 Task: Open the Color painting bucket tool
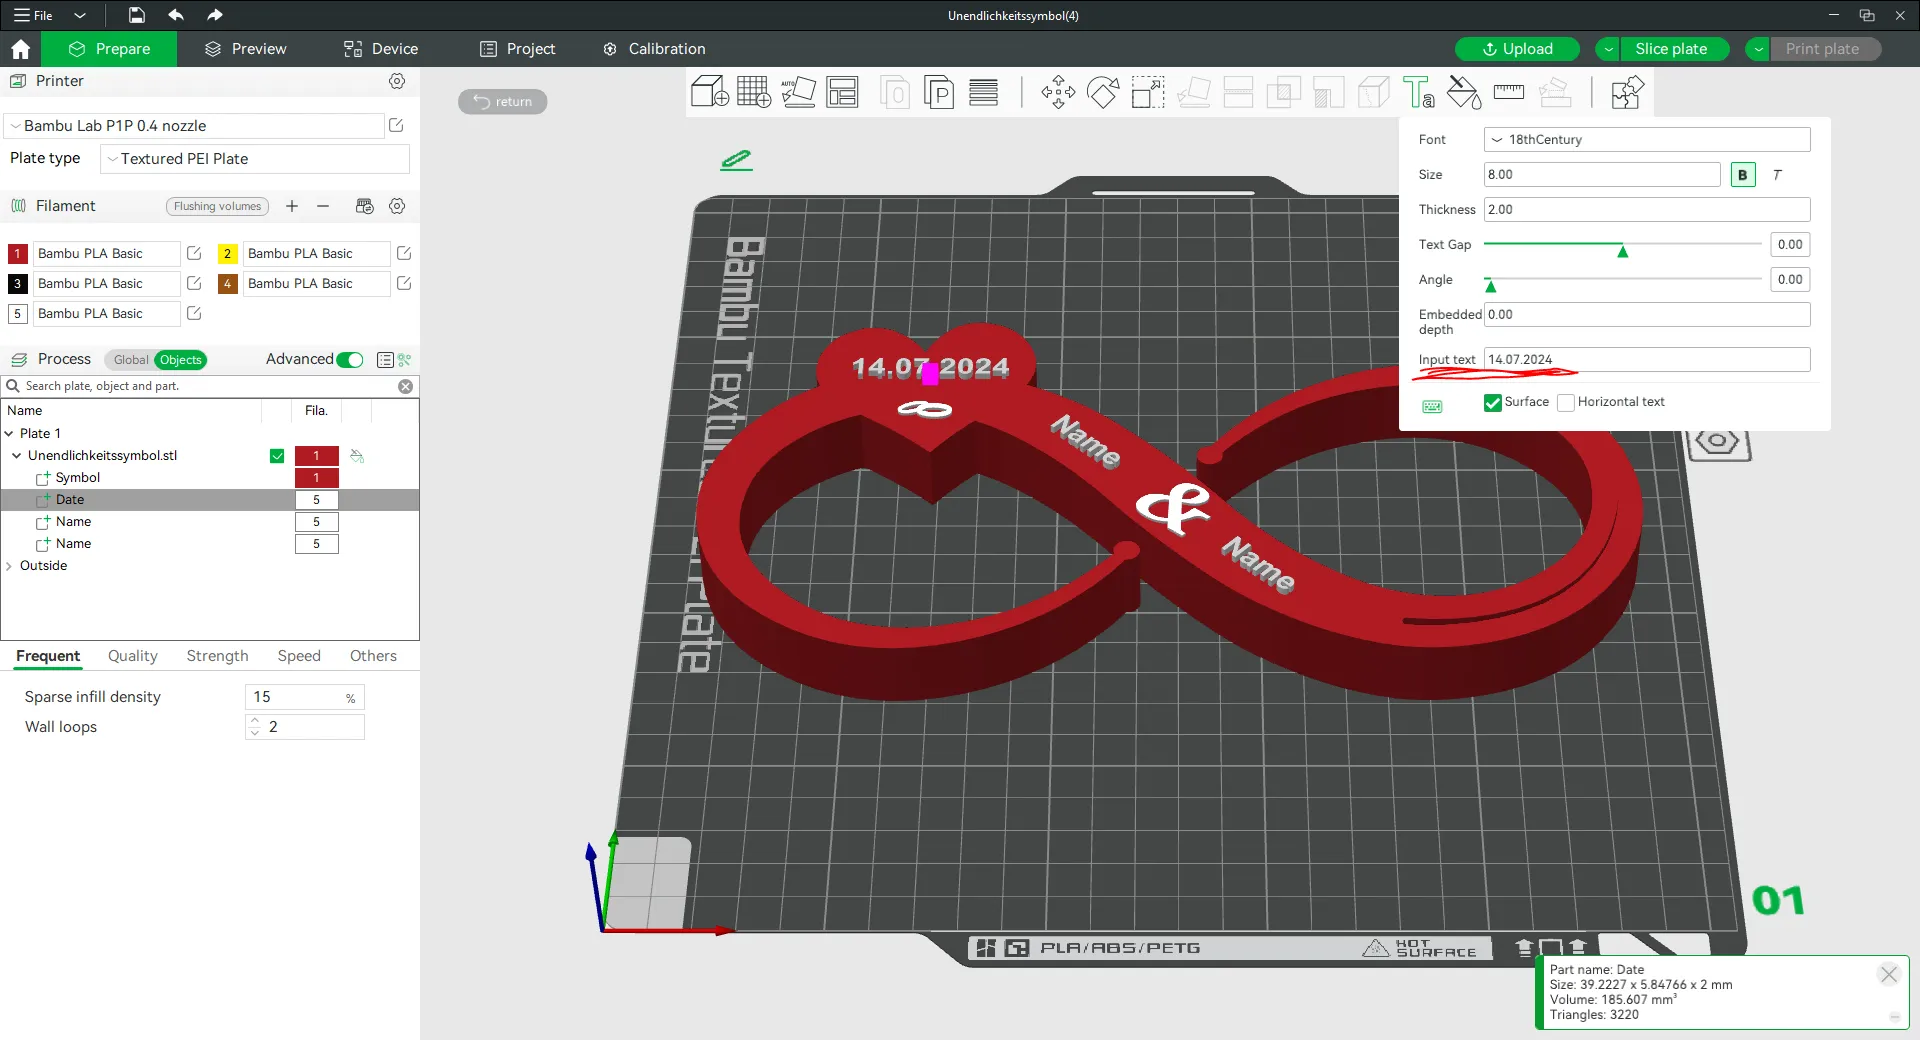pos(1464,93)
